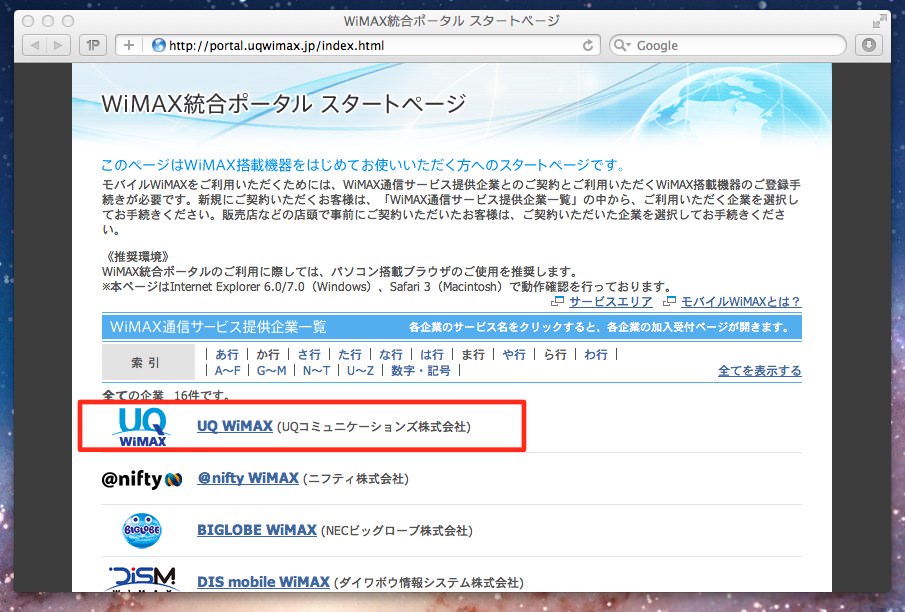Click the globe site icon in address bar
Screen dimensions: 905x612
158,45
